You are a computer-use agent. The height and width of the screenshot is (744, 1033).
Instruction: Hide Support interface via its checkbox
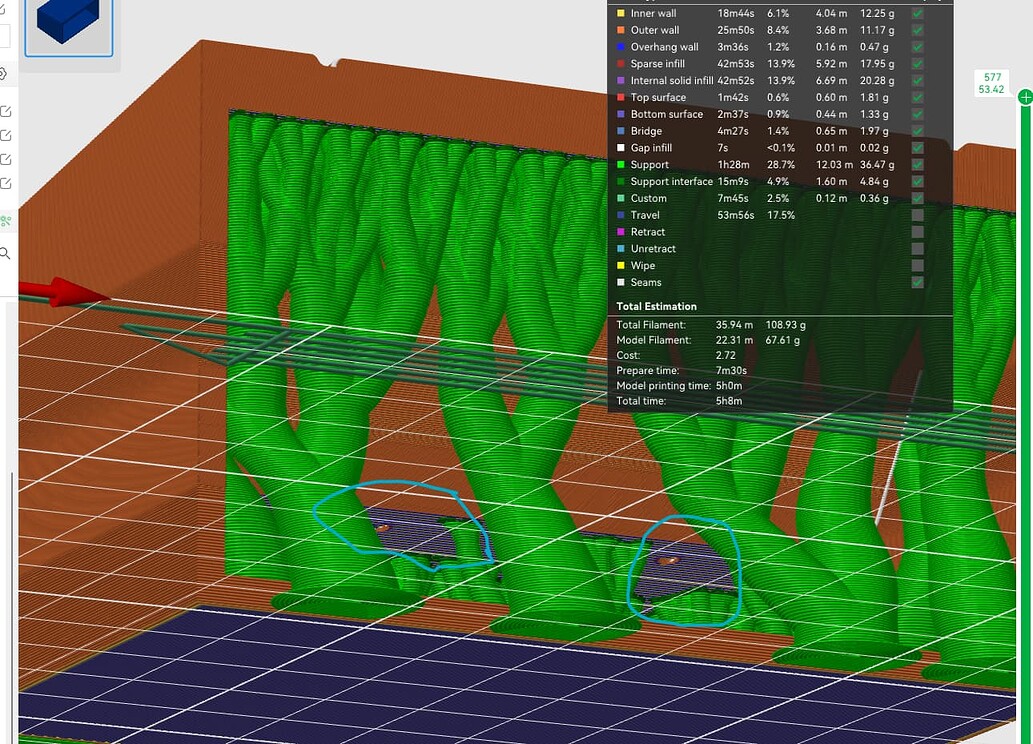point(917,181)
